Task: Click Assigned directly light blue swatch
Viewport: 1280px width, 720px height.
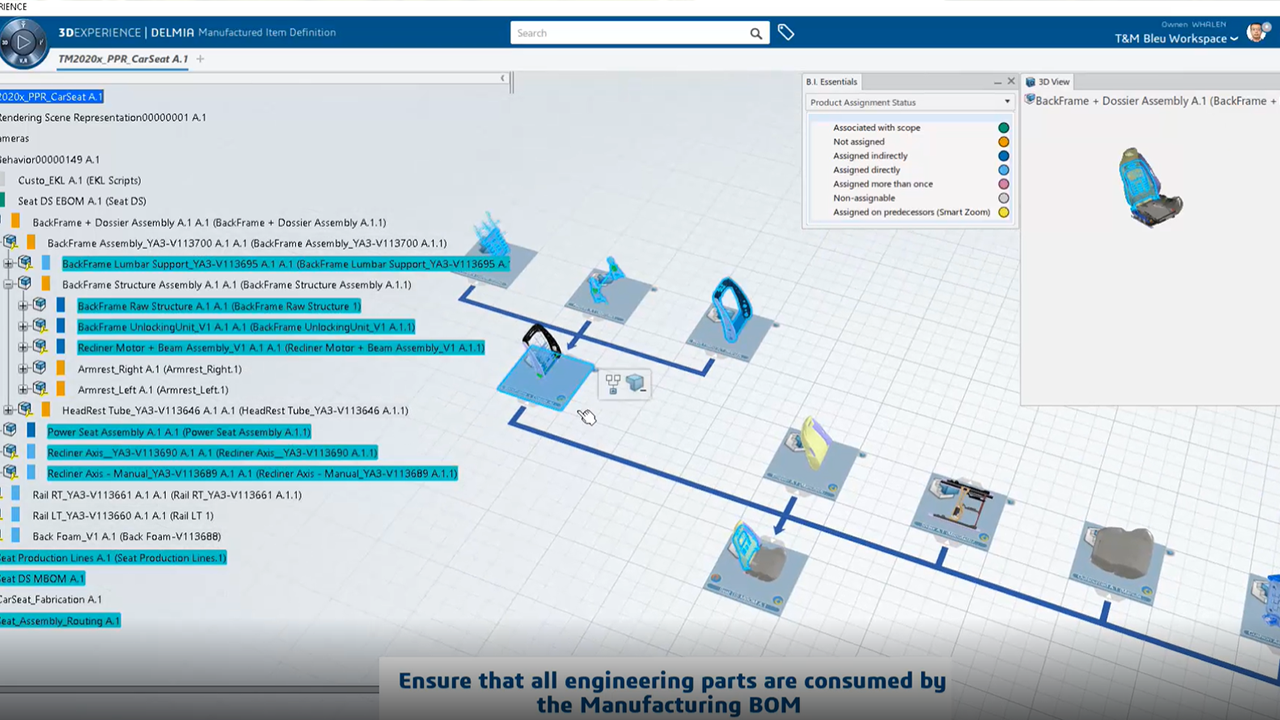Action: coord(1003,170)
